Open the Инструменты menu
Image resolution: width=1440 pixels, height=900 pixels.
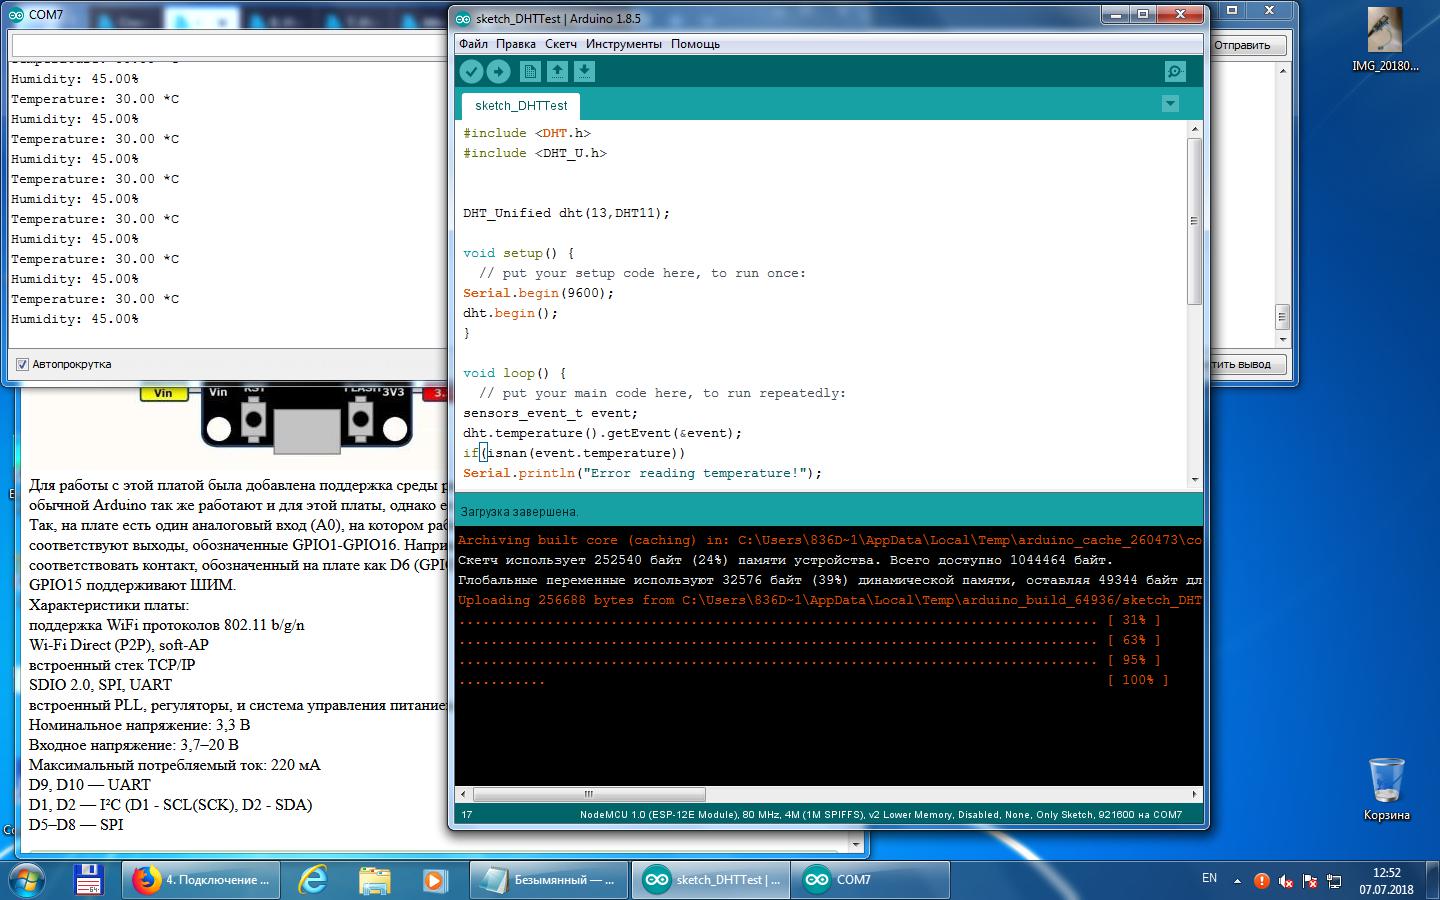tap(623, 44)
